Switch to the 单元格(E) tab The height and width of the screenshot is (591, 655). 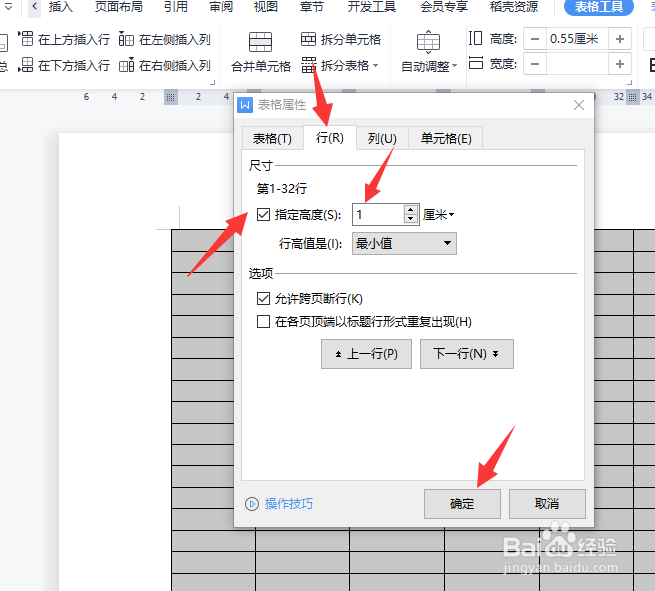[x=446, y=138]
